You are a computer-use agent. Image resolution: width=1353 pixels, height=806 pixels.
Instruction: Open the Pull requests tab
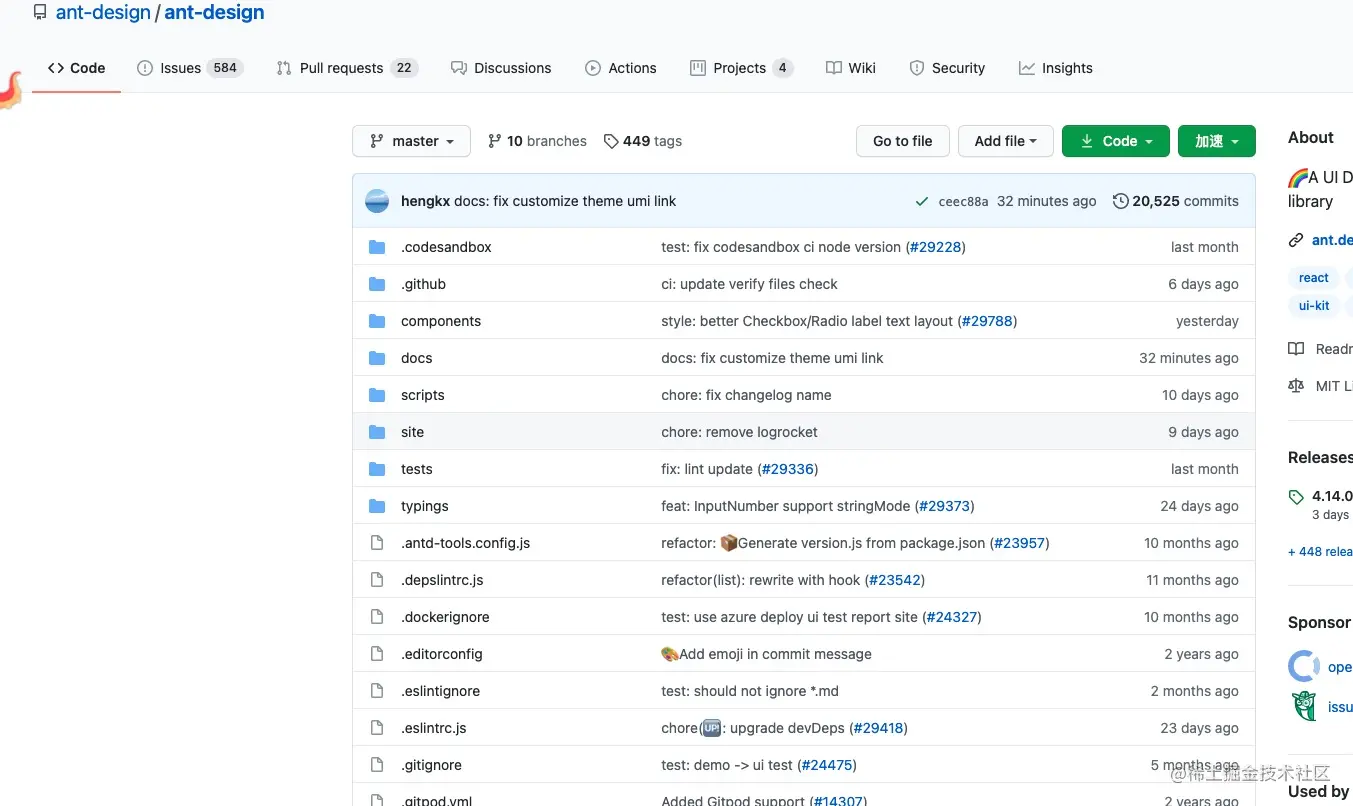pos(347,68)
